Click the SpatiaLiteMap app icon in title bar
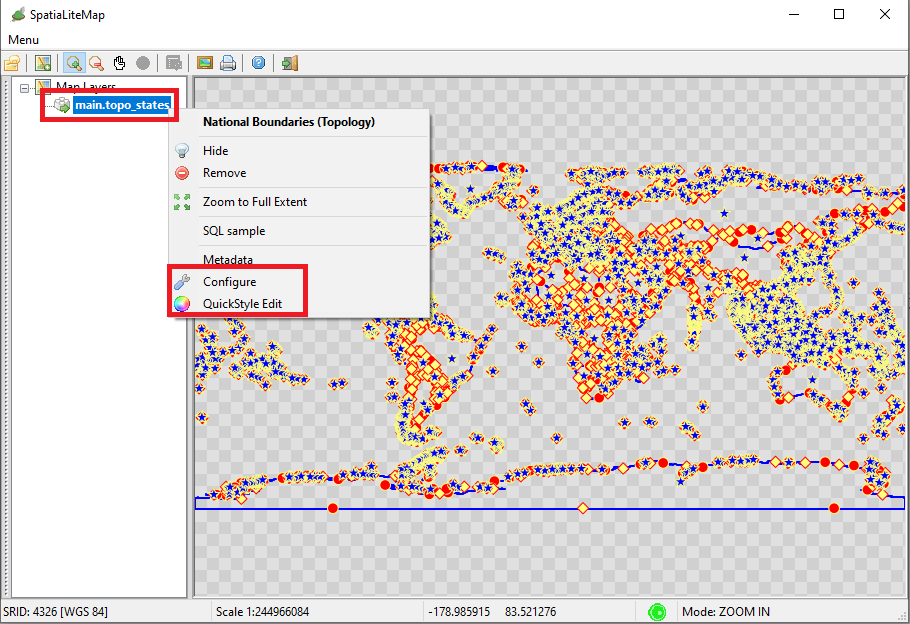This screenshot has height=624, width=910. [19, 15]
